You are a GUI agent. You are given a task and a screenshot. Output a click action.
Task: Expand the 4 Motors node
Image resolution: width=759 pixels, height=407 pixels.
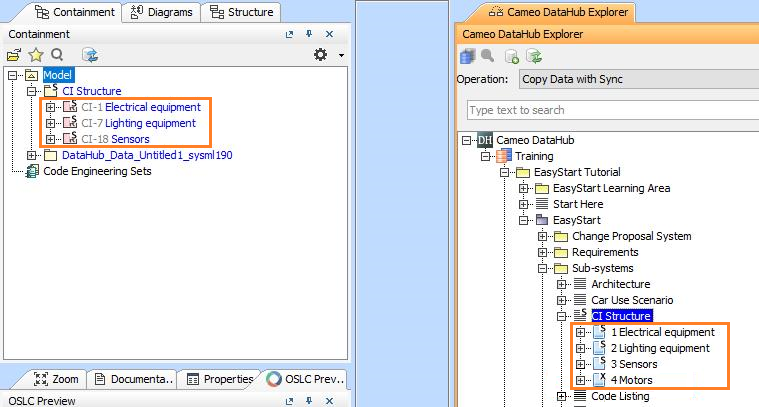click(580, 380)
